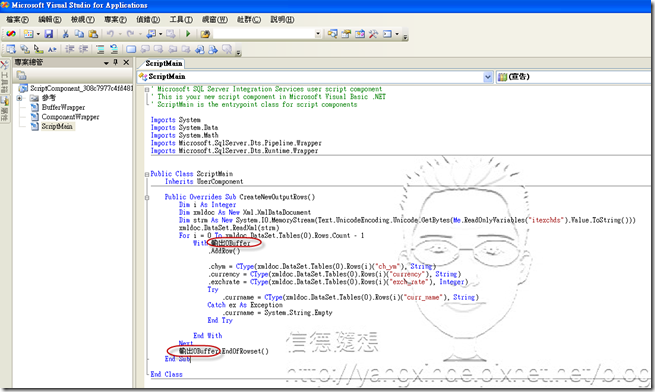Open the Command Window dropdown arrow
655x392 pixels.
click(x=397, y=34)
